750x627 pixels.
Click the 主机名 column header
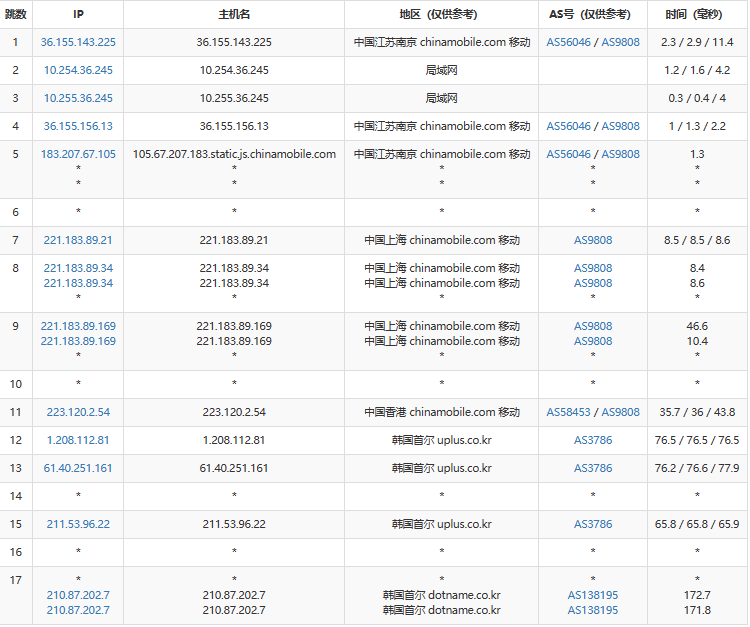pyautogui.click(x=234, y=14)
